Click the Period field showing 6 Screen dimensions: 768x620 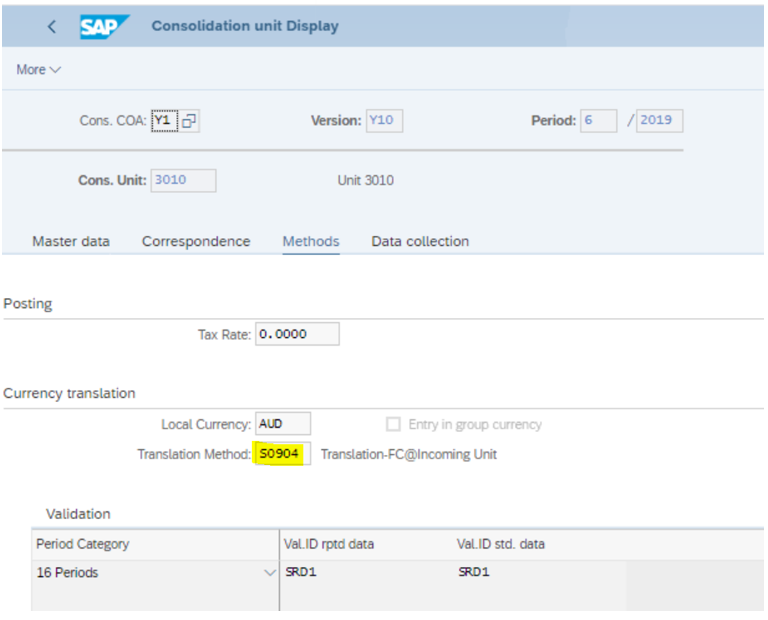click(x=599, y=120)
